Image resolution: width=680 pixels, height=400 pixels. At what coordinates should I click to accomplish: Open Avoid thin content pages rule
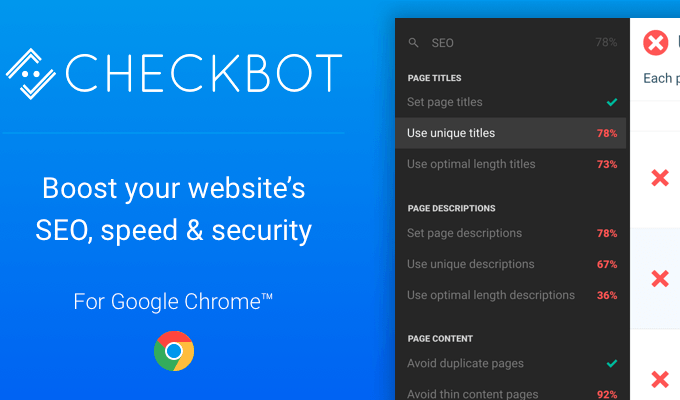point(473,394)
